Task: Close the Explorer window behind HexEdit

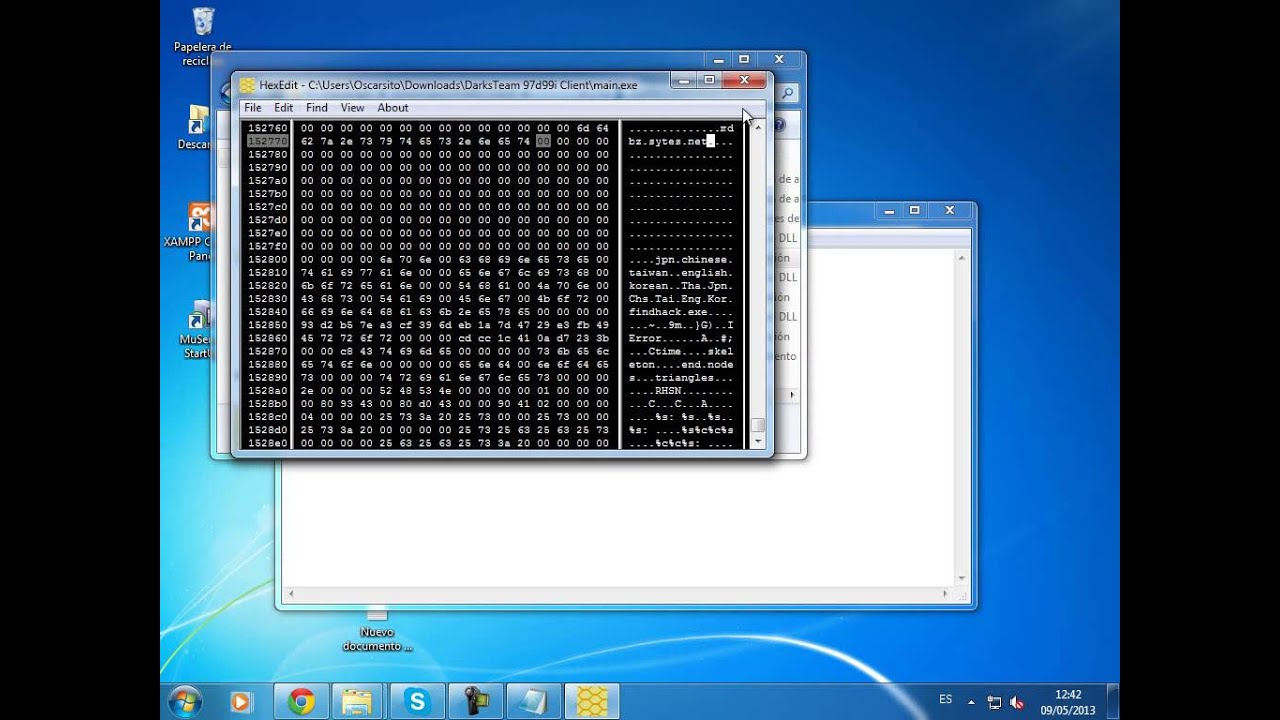Action: (779, 59)
